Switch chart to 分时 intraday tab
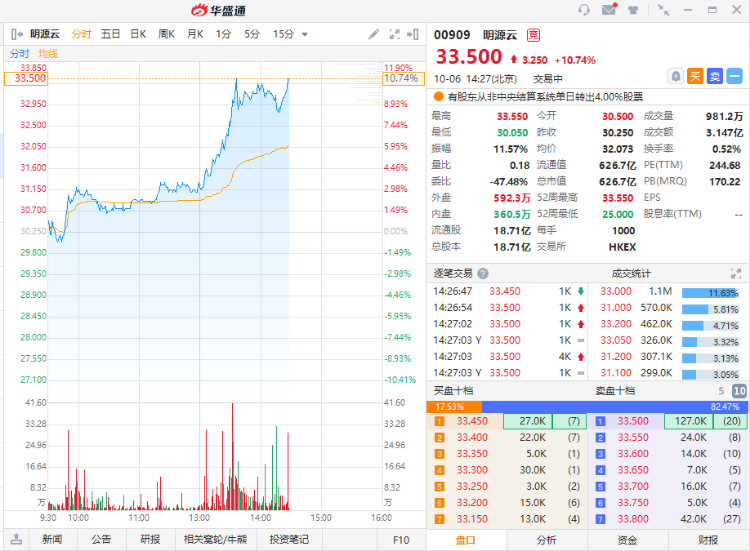The width and height of the screenshot is (750, 551). click(81, 34)
